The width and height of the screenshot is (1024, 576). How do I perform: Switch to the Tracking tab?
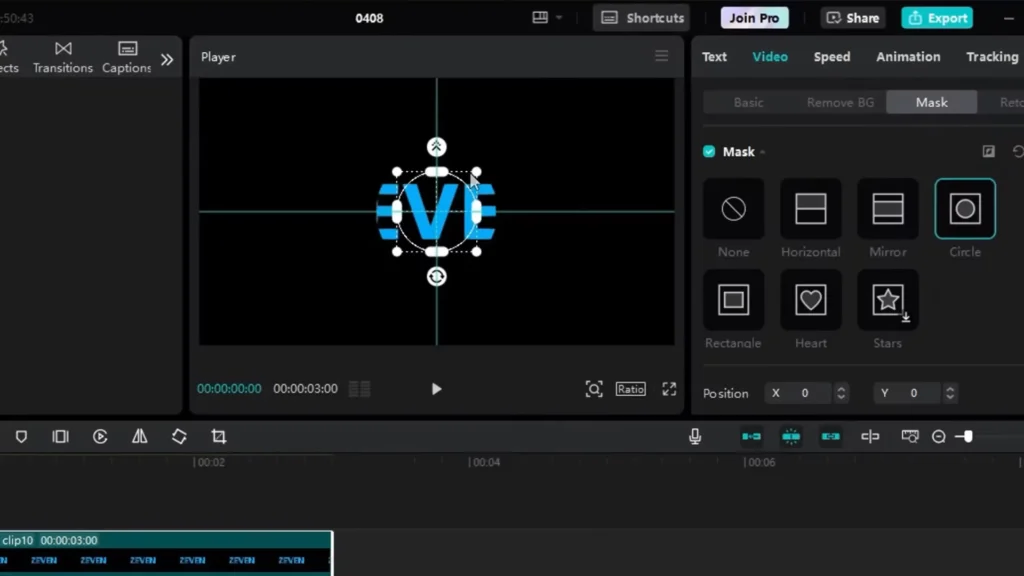(992, 57)
